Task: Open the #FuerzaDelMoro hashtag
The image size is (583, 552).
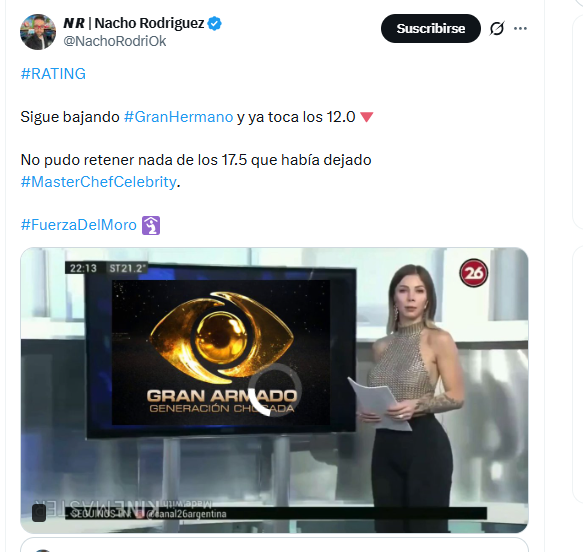Action: pyautogui.click(x=79, y=225)
